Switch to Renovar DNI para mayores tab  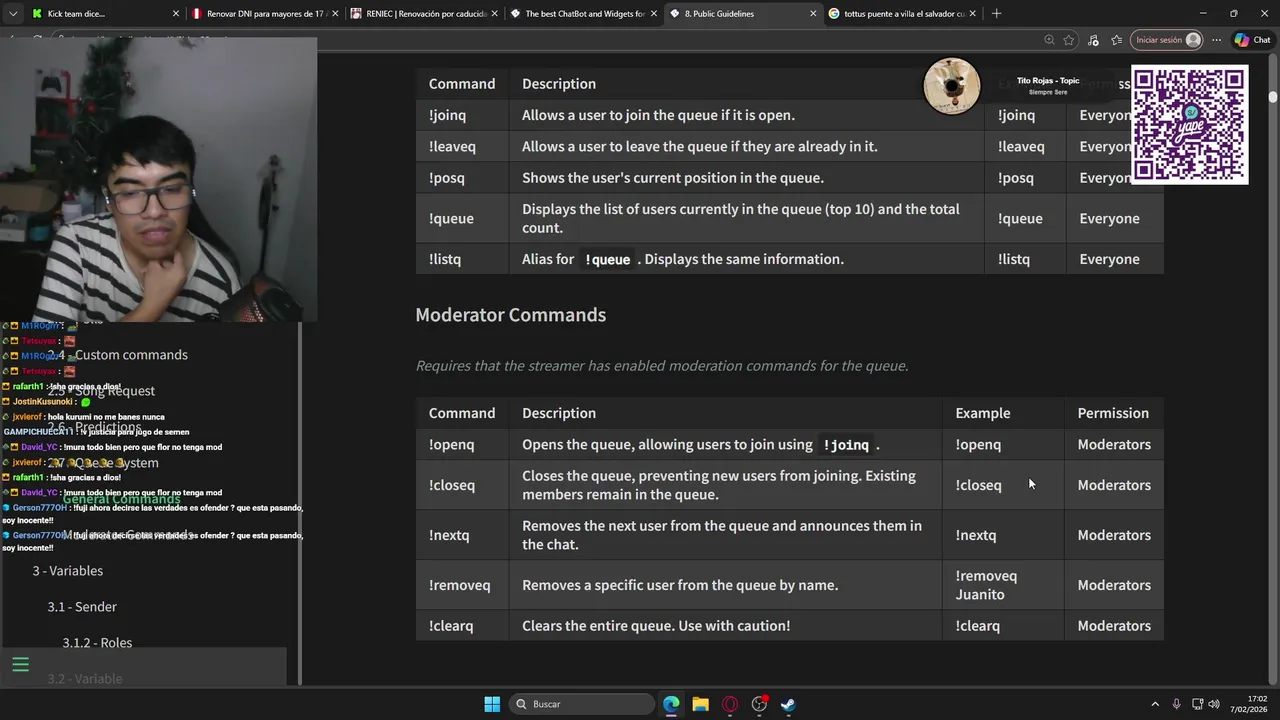[256, 14]
